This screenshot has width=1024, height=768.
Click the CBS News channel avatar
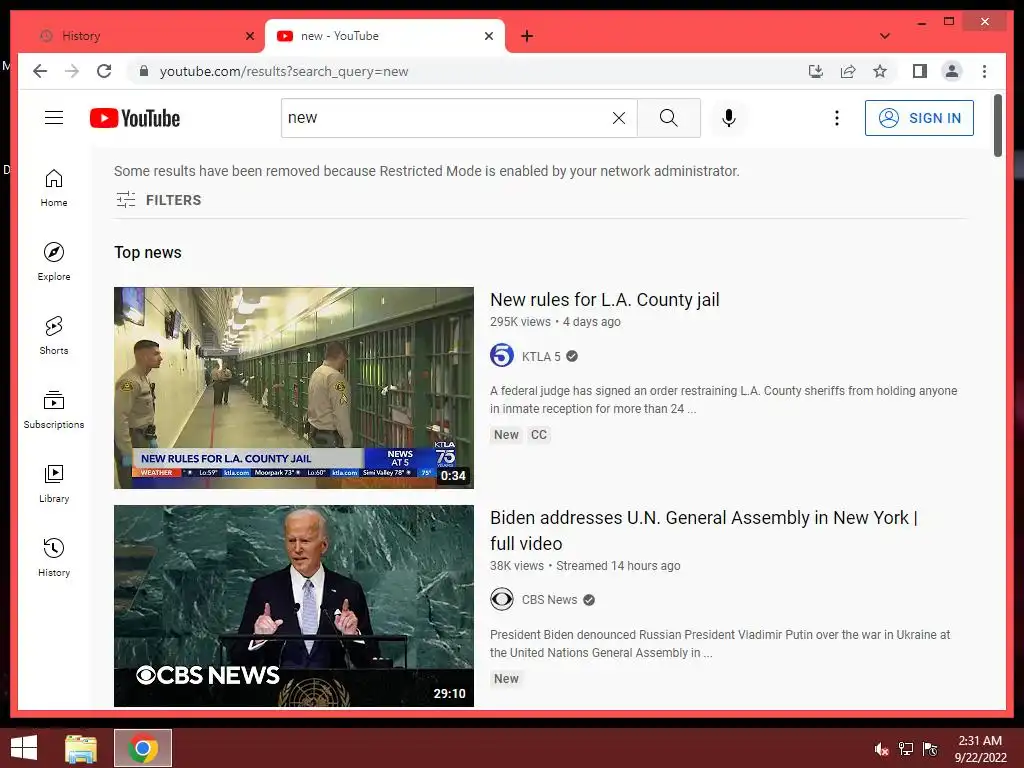click(502, 600)
